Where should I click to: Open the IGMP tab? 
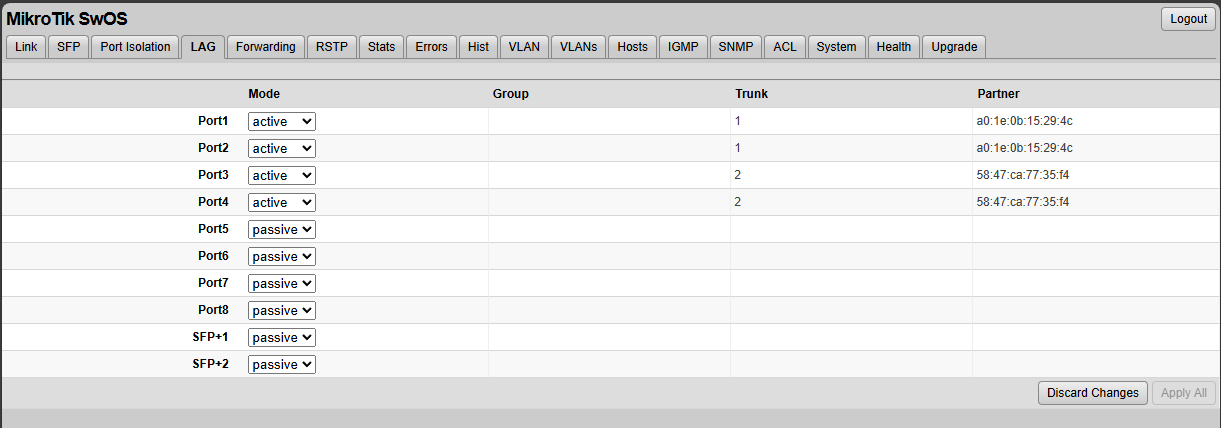click(x=683, y=47)
